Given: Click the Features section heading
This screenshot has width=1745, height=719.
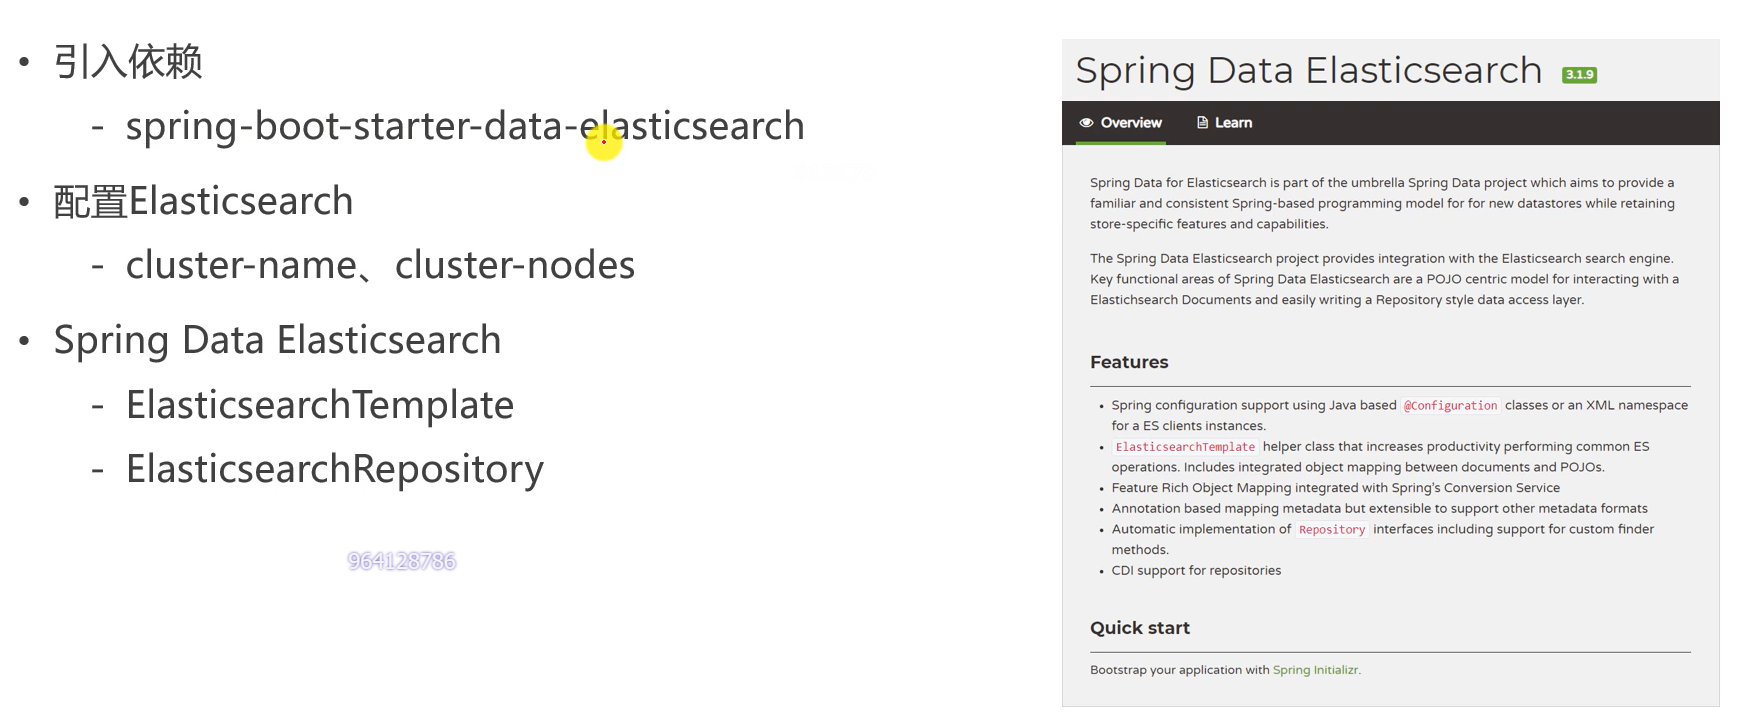Looking at the screenshot, I should pos(1129,362).
